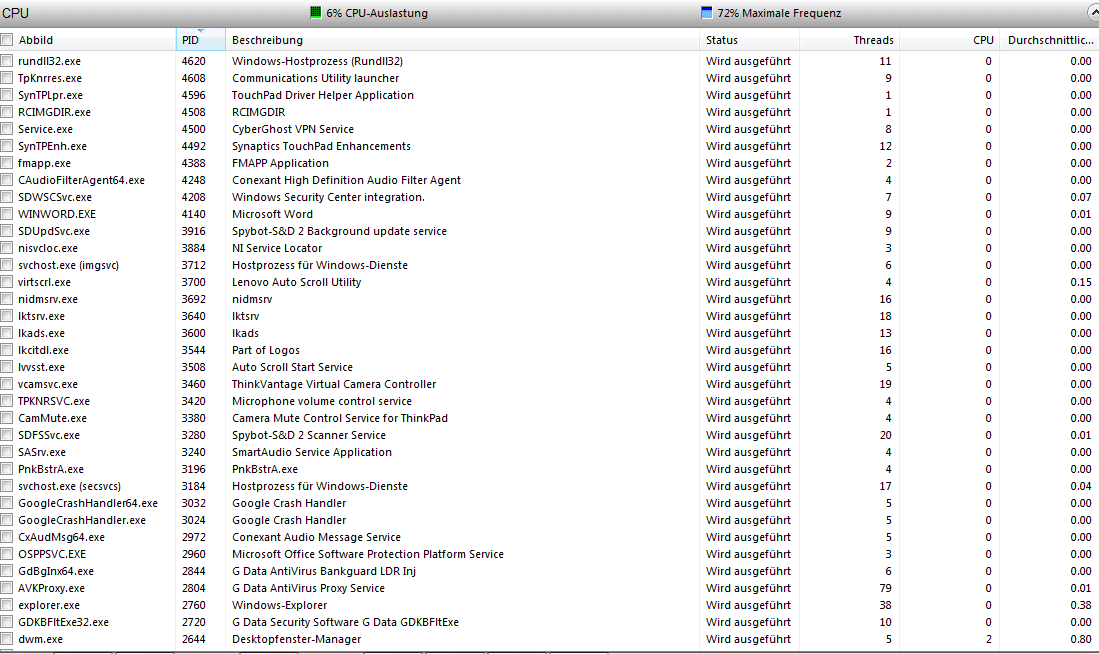Click the Conexant Audio Message Service description
This screenshot has width=1099, height=654.
coord(316,537)
